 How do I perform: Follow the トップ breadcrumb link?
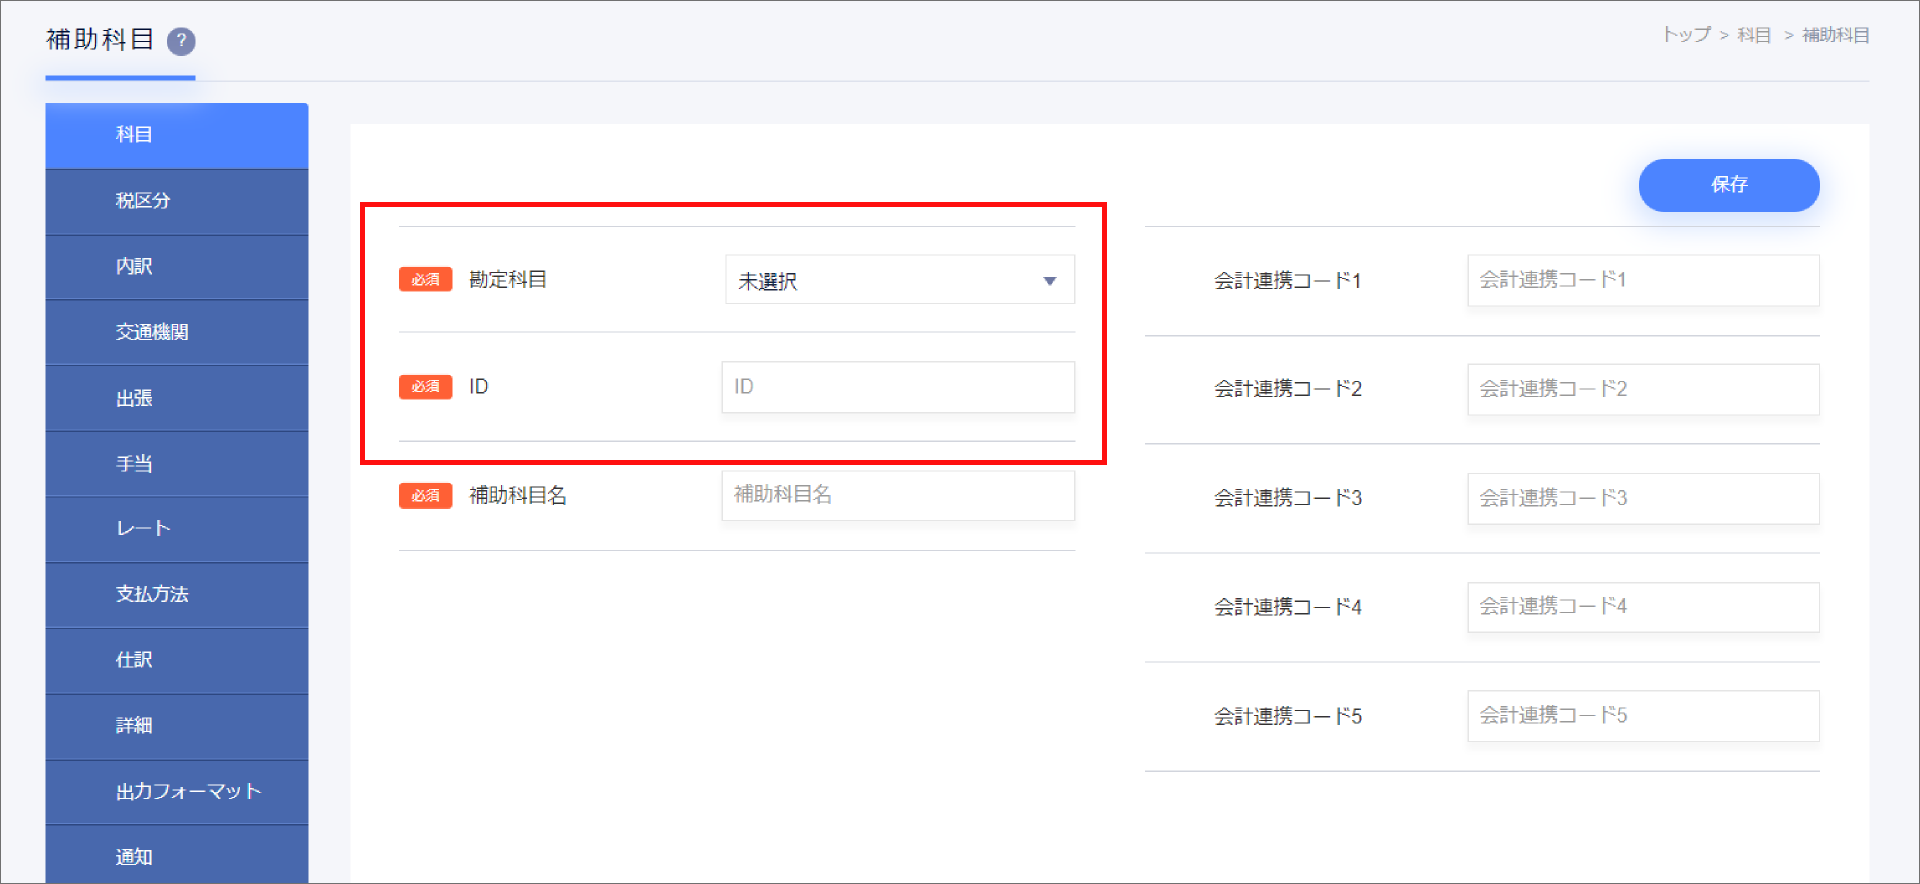coord(1686,35)
